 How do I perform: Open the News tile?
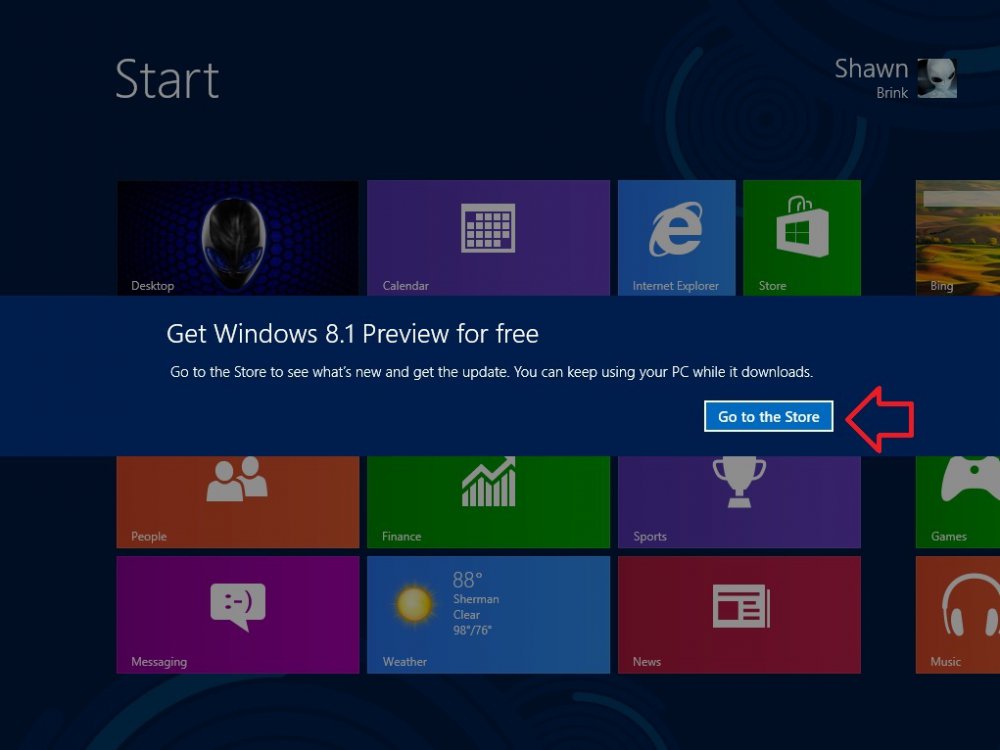point(739,615)
